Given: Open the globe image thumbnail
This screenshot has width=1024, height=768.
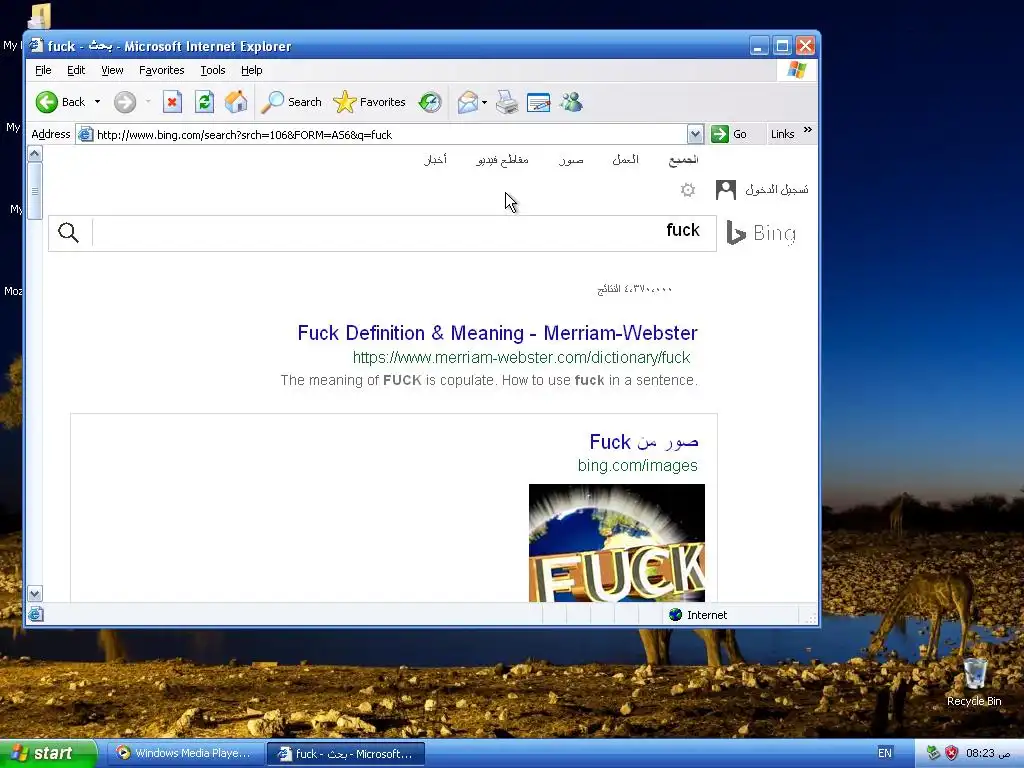Looking at the screenshot, I should [x=616, y=543].
